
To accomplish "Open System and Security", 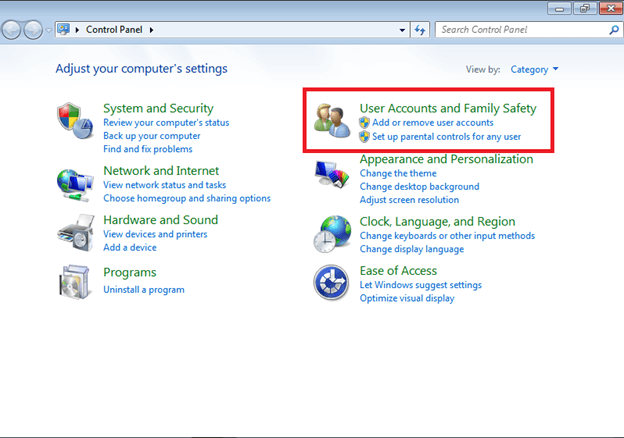I will pyautogui.click(x=158, y=108).
